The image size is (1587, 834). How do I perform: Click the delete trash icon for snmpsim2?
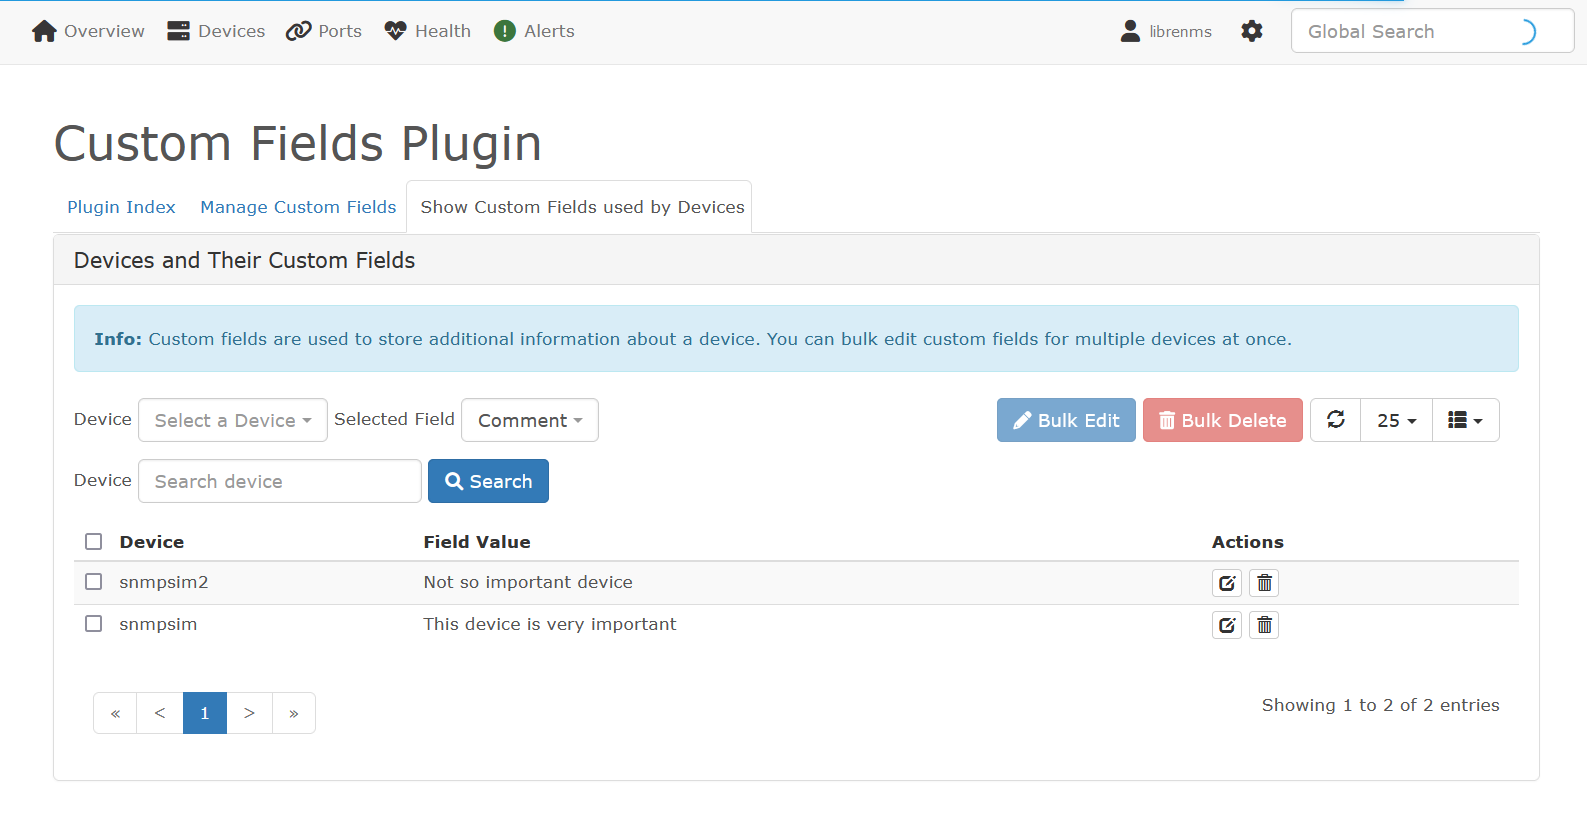1264,583
